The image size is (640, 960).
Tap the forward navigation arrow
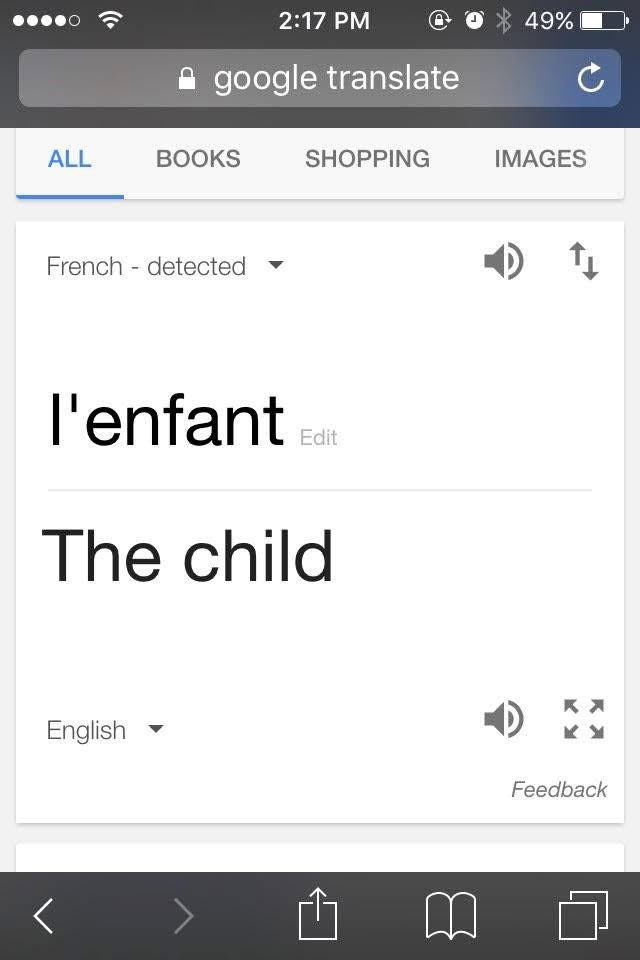pos(183,914)
